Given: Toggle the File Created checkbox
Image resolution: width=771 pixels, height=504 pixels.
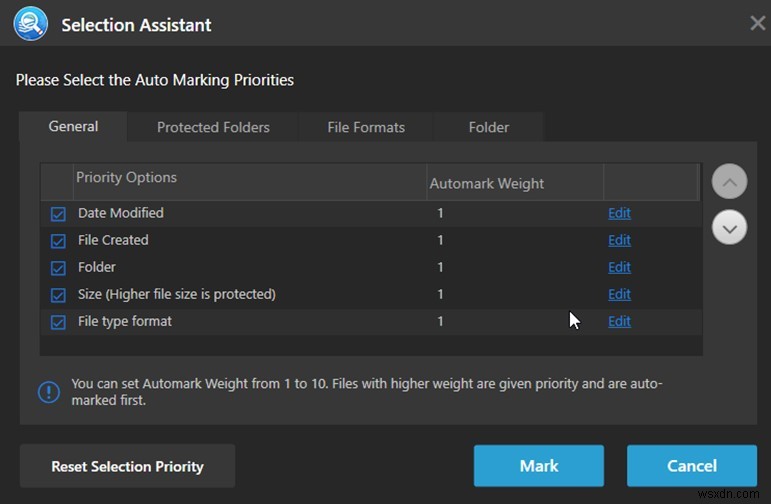Looking at the screenshot, I should [x=58, y=241].
